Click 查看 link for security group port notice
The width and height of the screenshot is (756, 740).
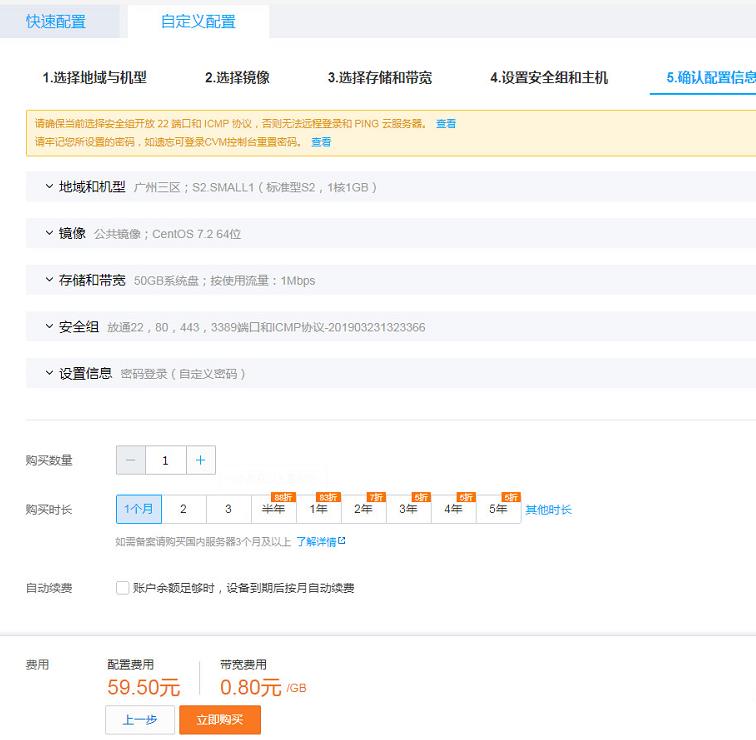(446, 124)
